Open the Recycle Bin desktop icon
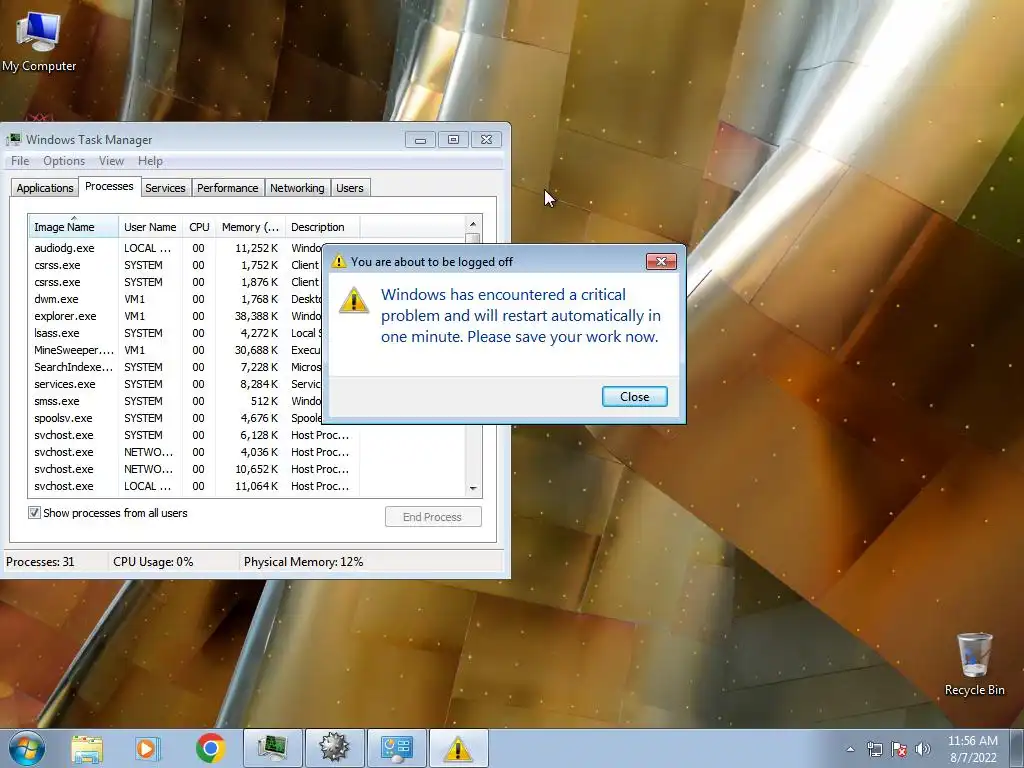The image size is (1024, 768). (x=974, y=664)
